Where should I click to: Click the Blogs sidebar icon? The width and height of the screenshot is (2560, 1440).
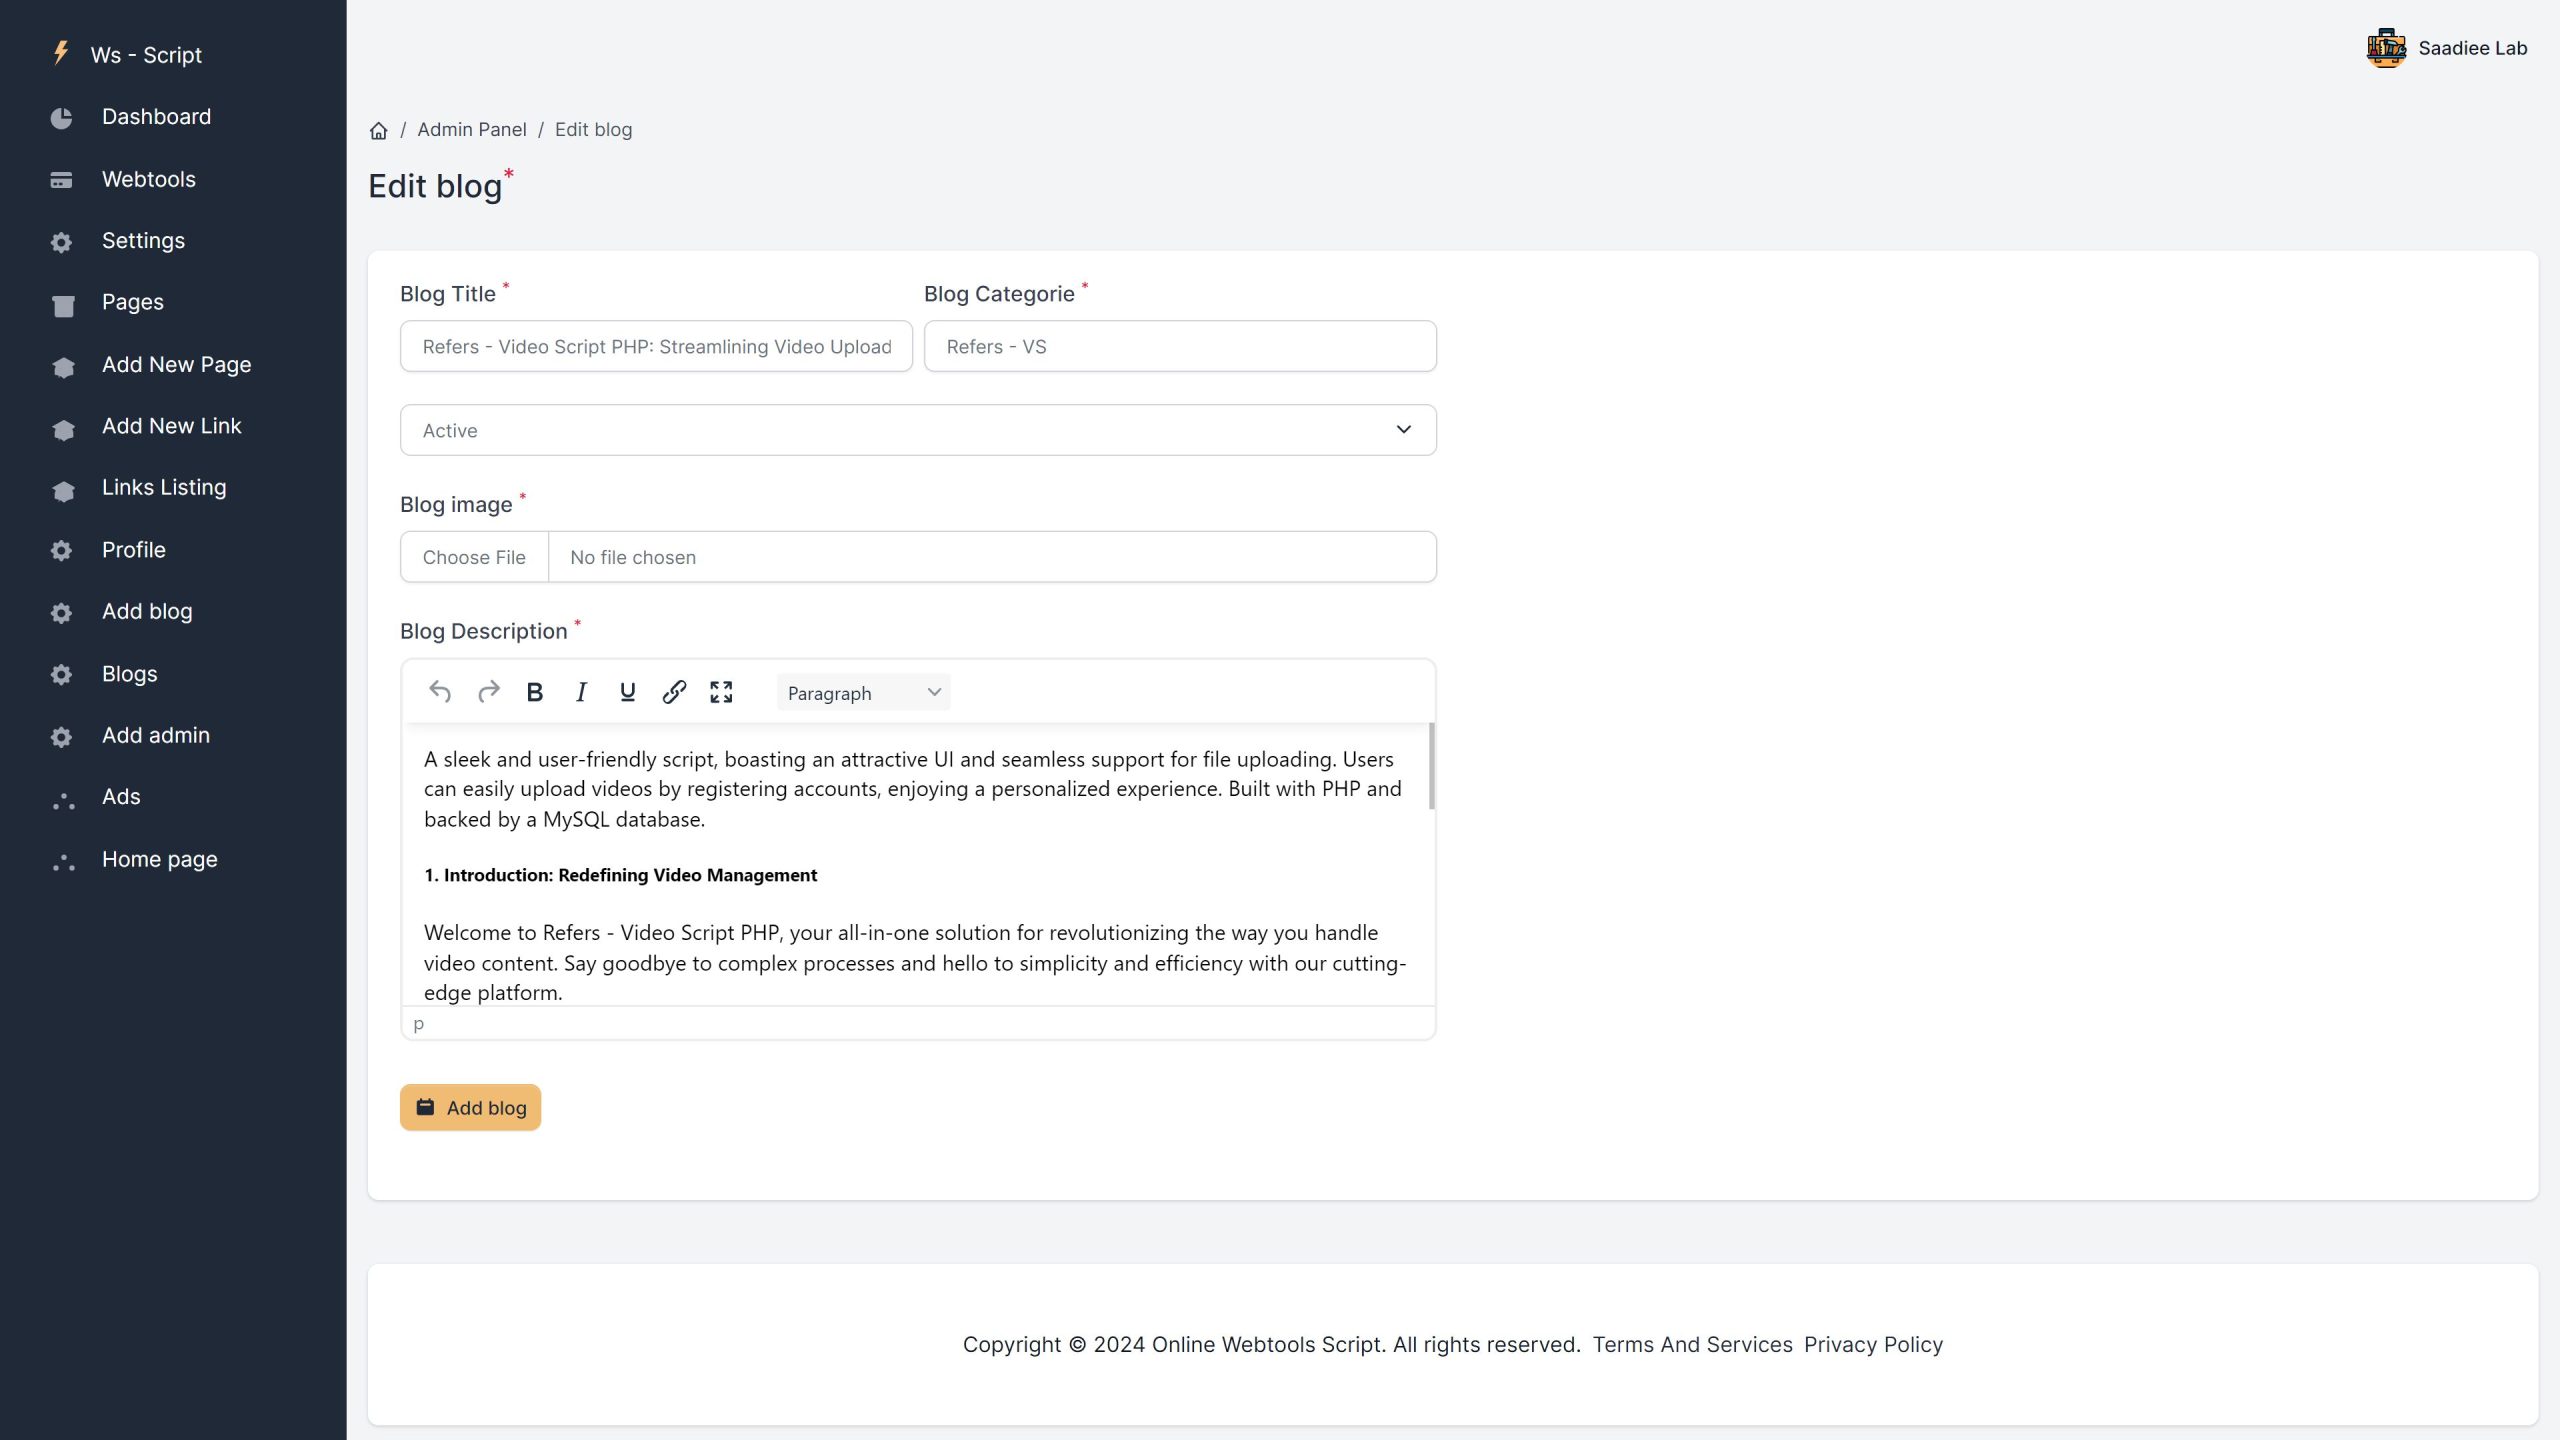60,673
